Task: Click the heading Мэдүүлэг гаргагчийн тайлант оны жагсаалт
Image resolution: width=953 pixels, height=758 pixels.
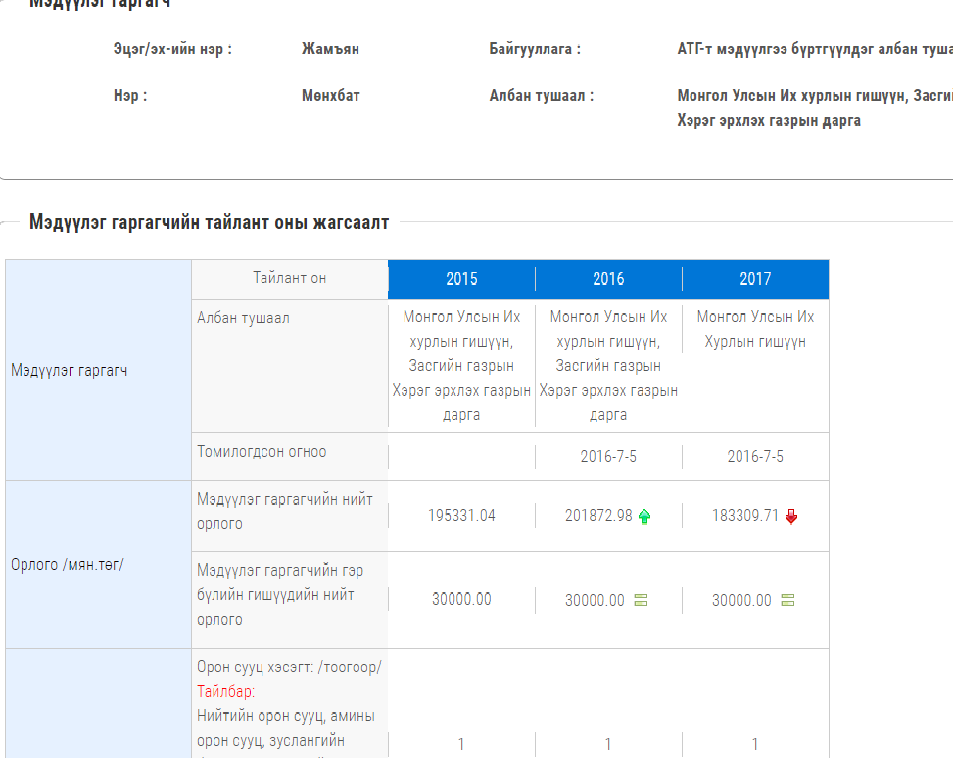Action: click(208, 222)
